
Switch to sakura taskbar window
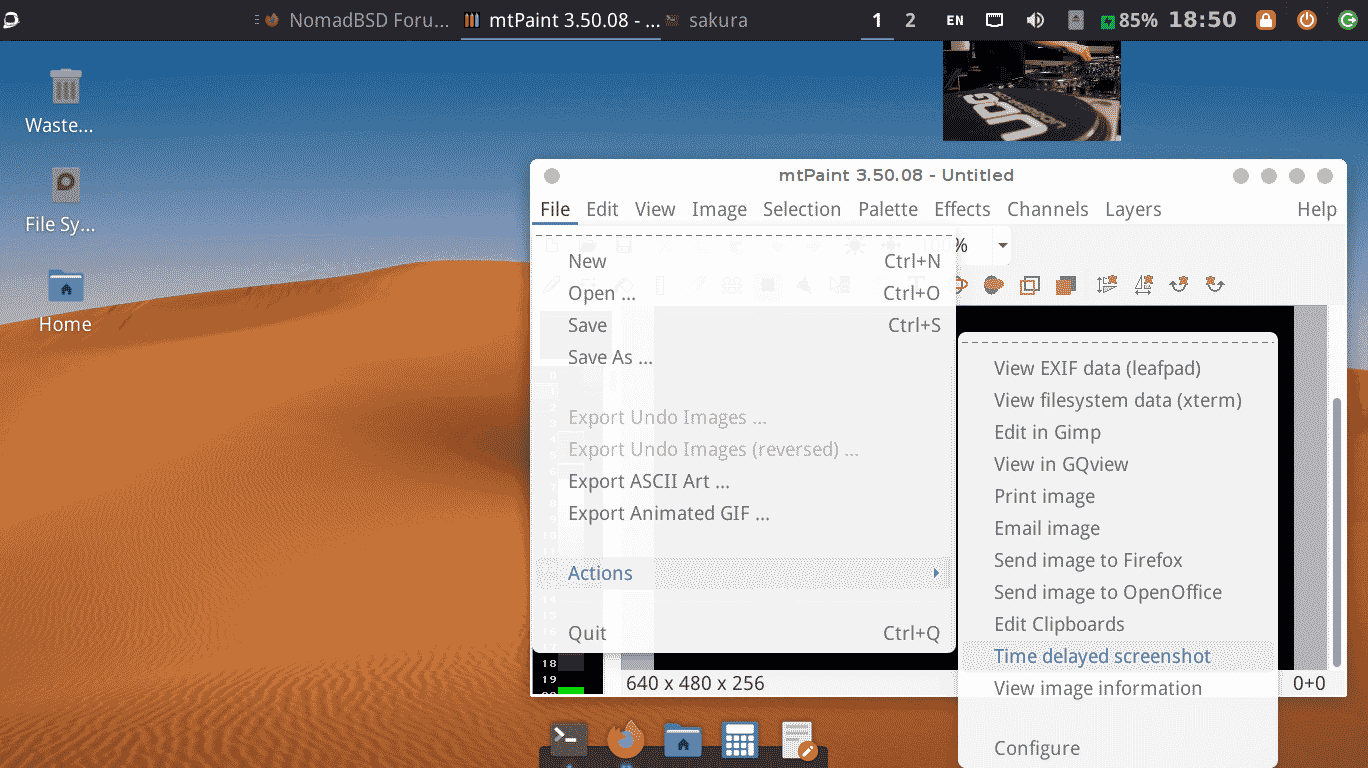[x=707, y=20]
